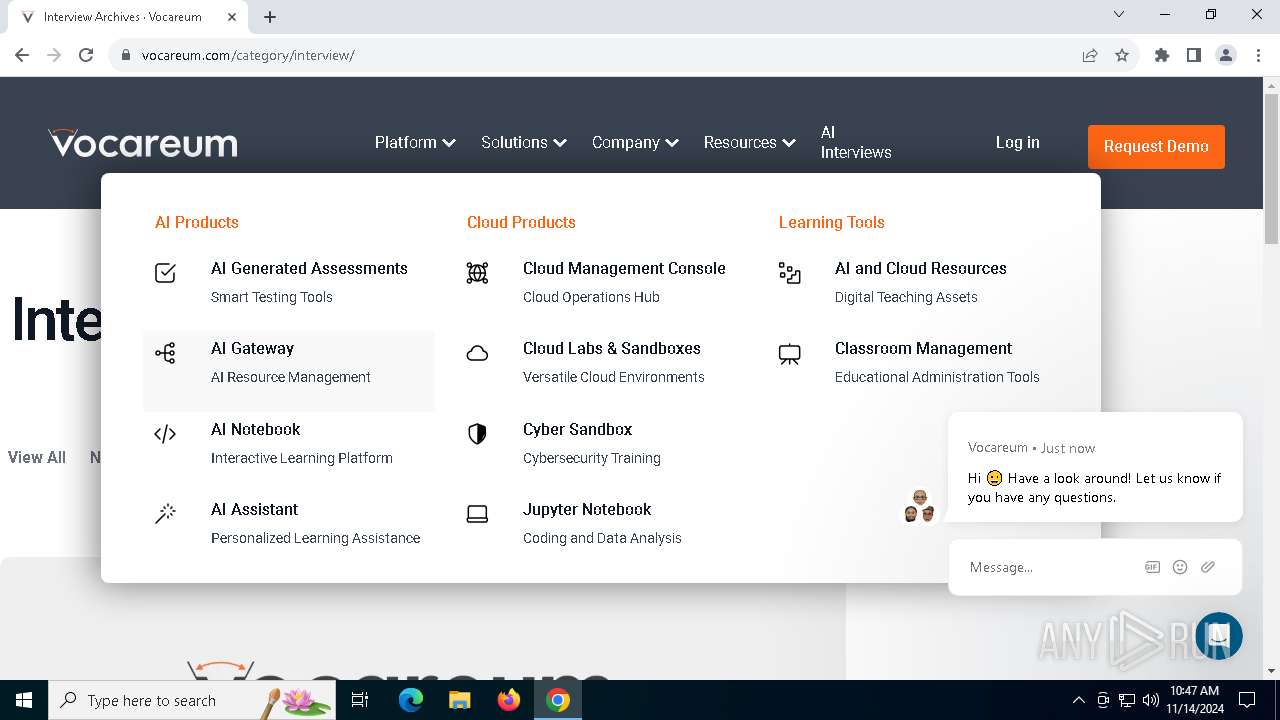Select AI Assistant menu entry
The image size is (1280, 720).
290,523
